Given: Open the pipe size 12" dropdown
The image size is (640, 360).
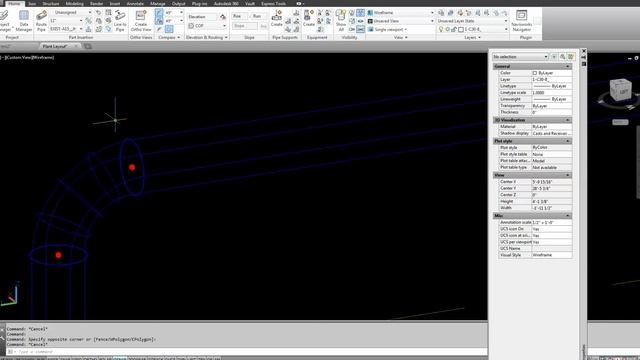Looking at the screenshot, I should click(x=81, y=20).
